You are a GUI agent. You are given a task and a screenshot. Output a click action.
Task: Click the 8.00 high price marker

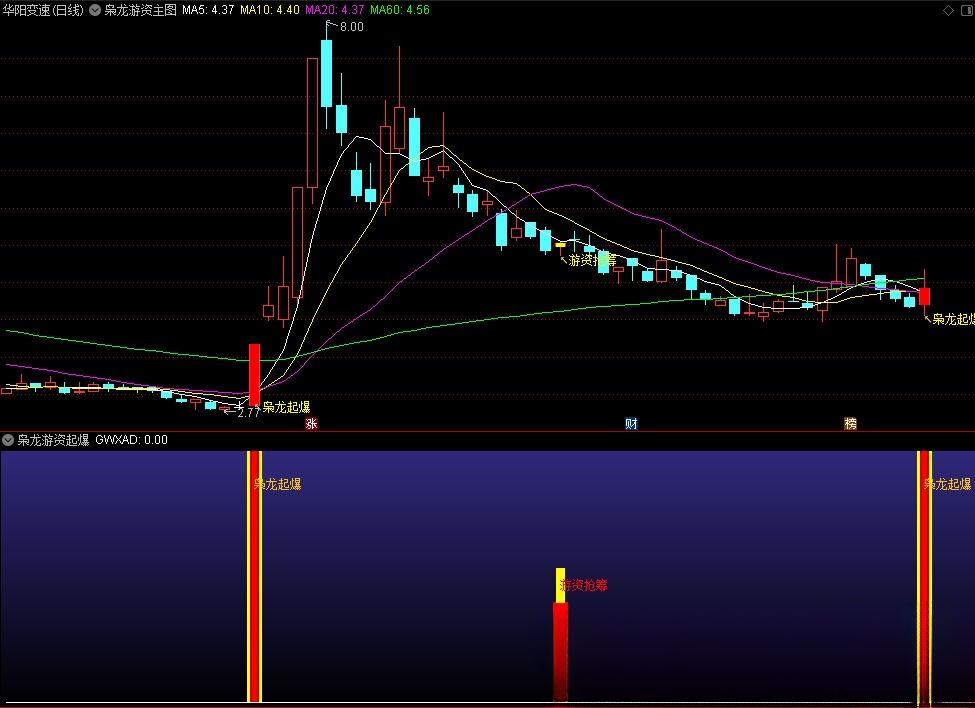350,27
